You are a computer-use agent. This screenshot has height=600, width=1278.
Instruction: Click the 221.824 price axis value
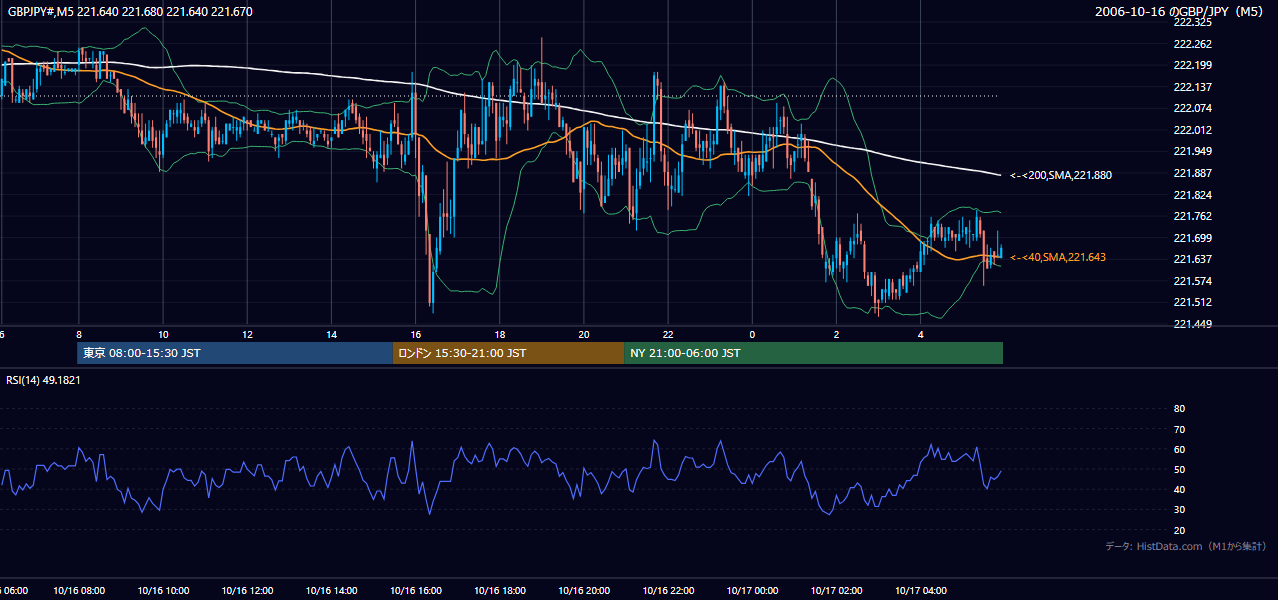pyautogui.click(x=1192, y=195)
